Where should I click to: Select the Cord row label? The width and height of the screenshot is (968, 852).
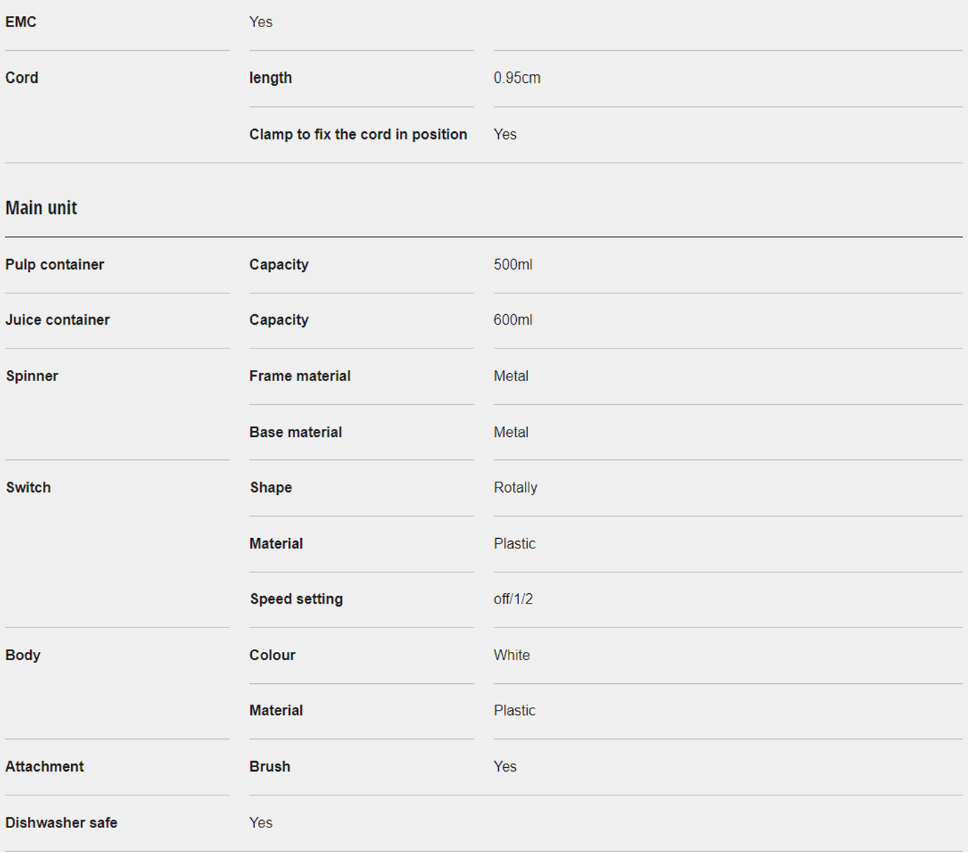tap(22, 78)
